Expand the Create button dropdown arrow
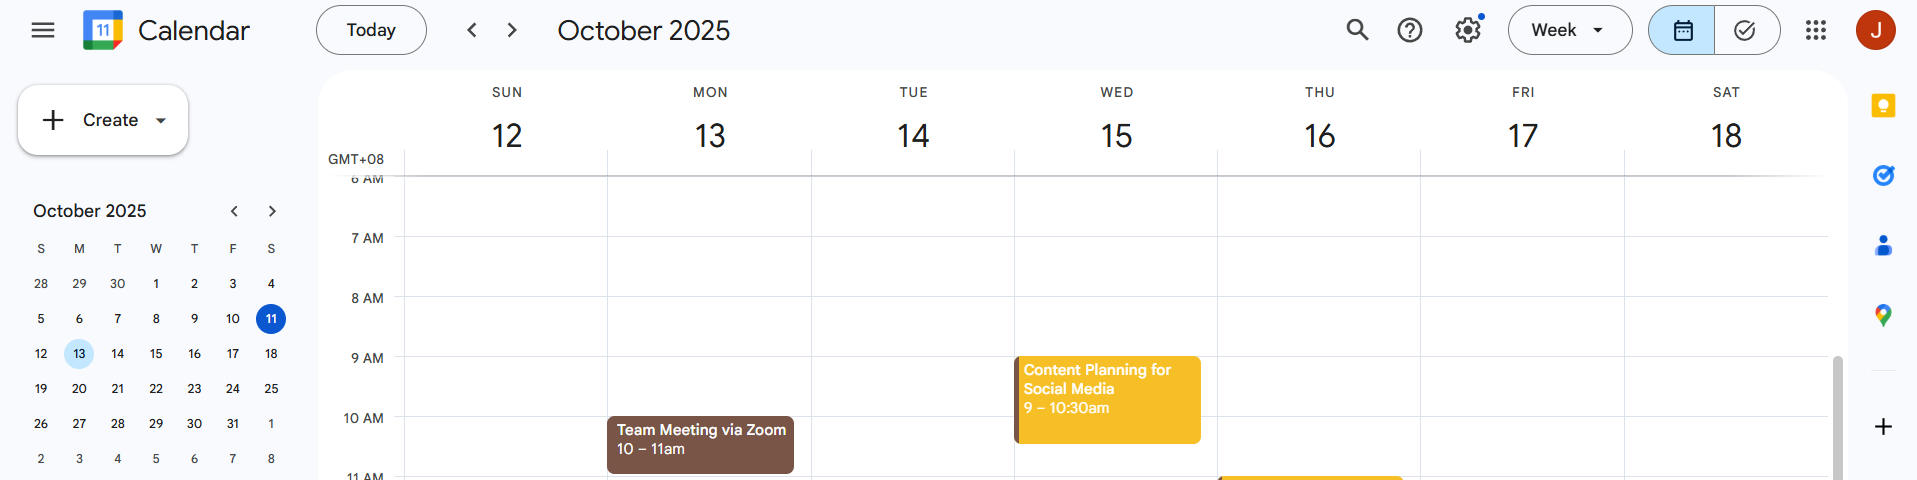The height and width of the screenshot is (480, 1917). (160, 120)
